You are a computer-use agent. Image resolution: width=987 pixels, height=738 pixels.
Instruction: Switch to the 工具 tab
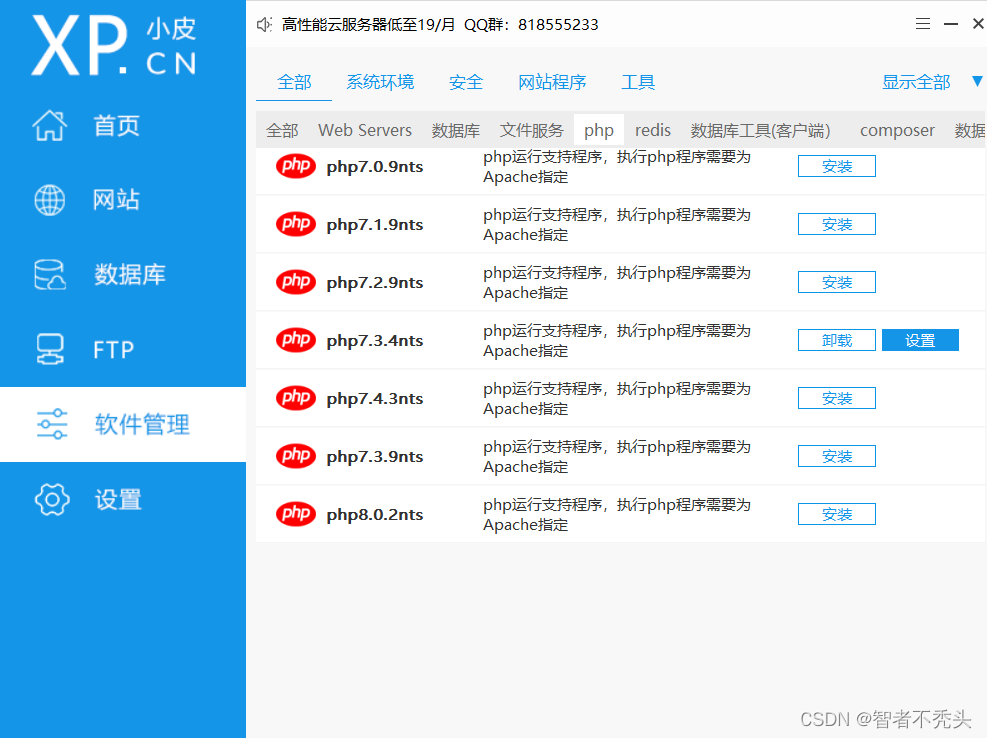(638, 82)
